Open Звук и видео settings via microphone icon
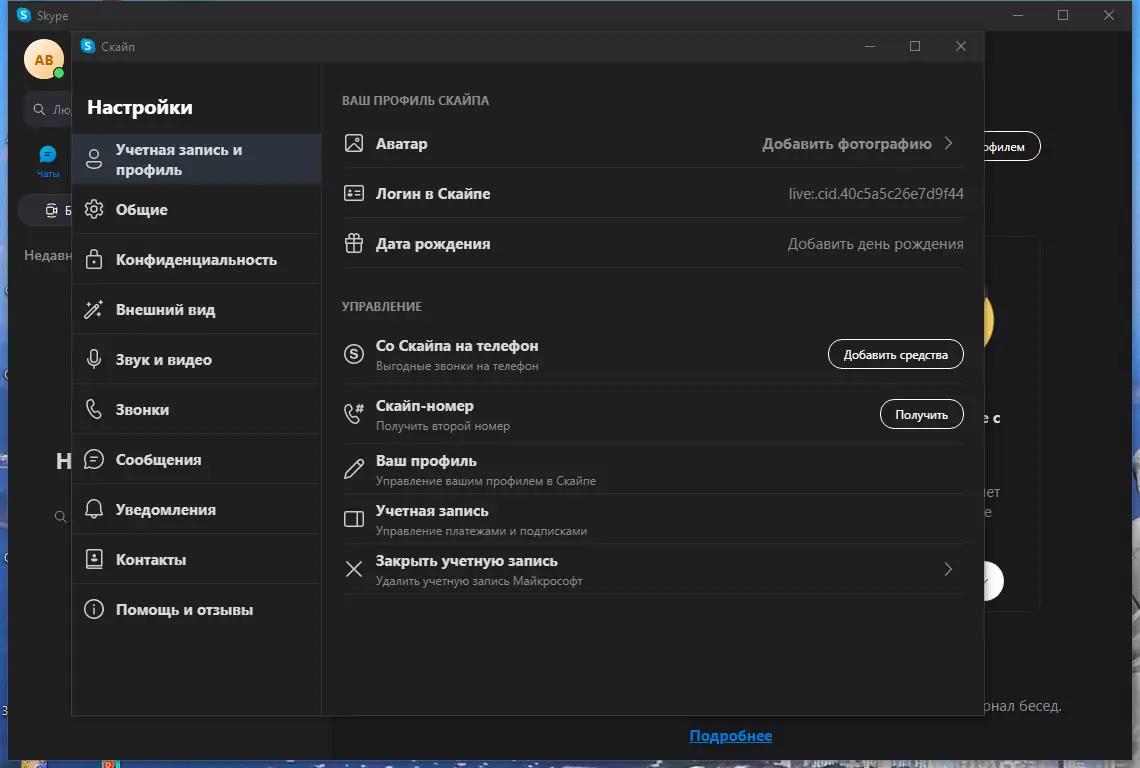Viewport: 1140px width, 768px height. tap(93, 359)
